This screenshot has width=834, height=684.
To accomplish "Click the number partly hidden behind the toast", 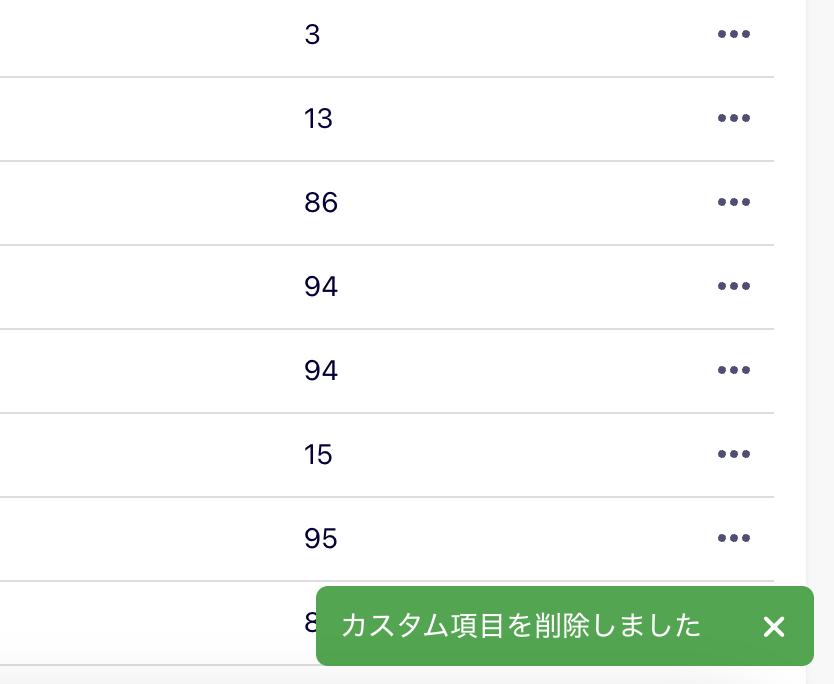I will (x=310, y=622).
